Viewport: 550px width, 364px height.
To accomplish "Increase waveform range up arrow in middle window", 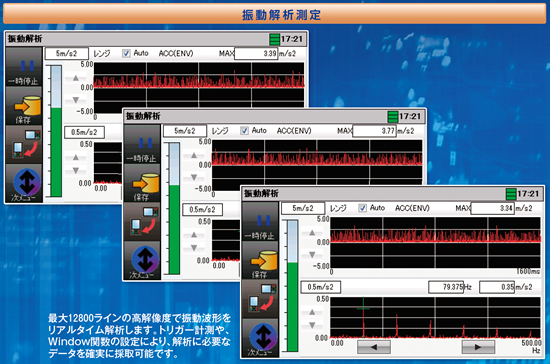I will 194,155.
